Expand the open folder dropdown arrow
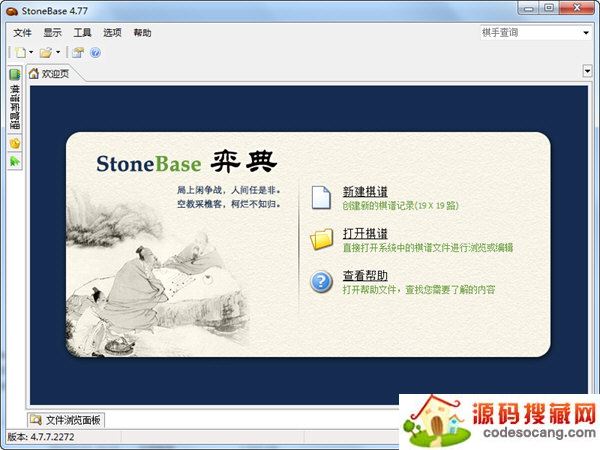Image resolution: width=600 pixels, height=450 pixels. (x=58, y=52)
